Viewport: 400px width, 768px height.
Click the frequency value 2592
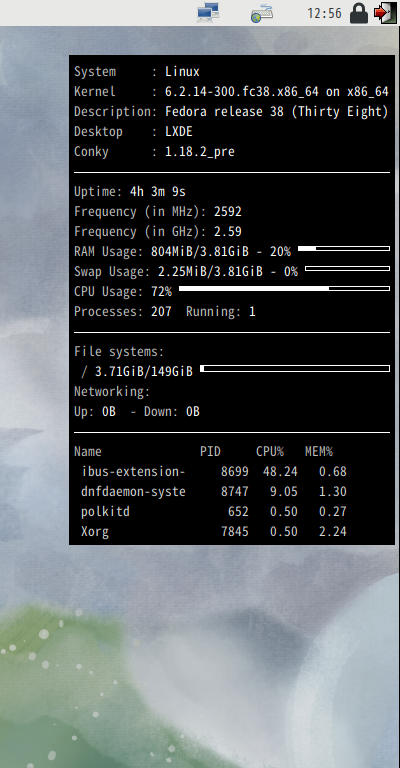click(x=228, y=212)
